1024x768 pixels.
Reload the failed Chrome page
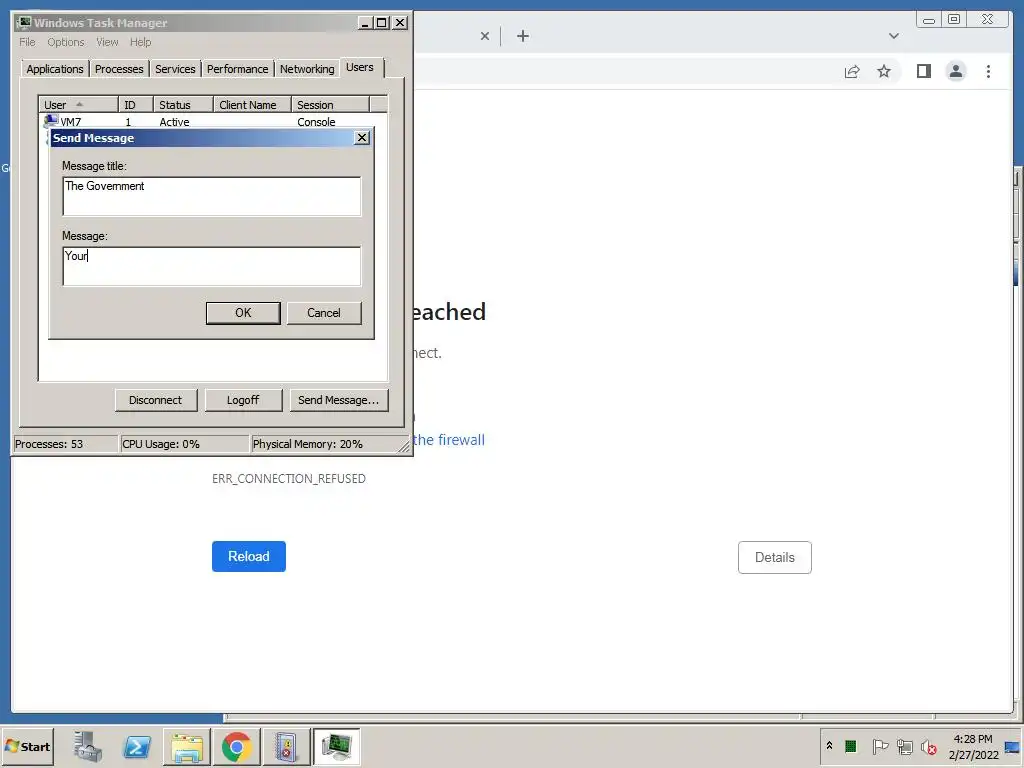(x=249, y=556)
